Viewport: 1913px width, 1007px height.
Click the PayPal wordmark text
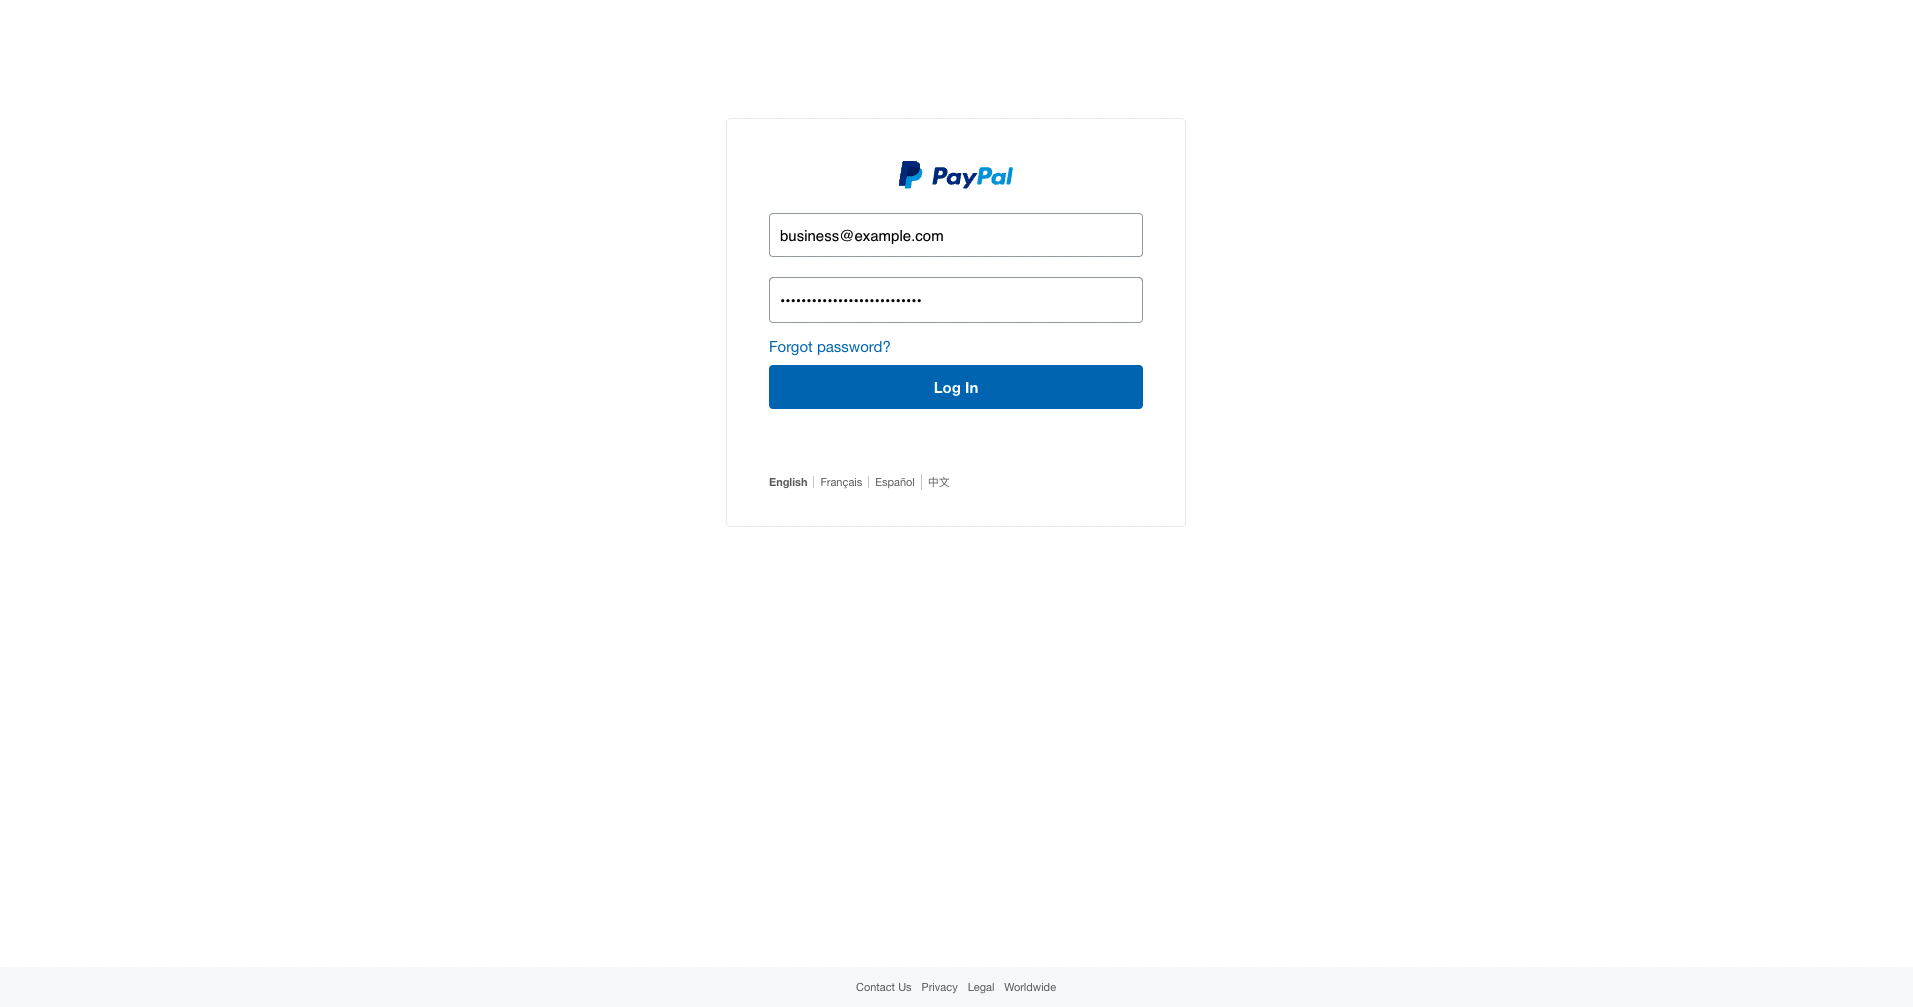click(x=972, y=177)
